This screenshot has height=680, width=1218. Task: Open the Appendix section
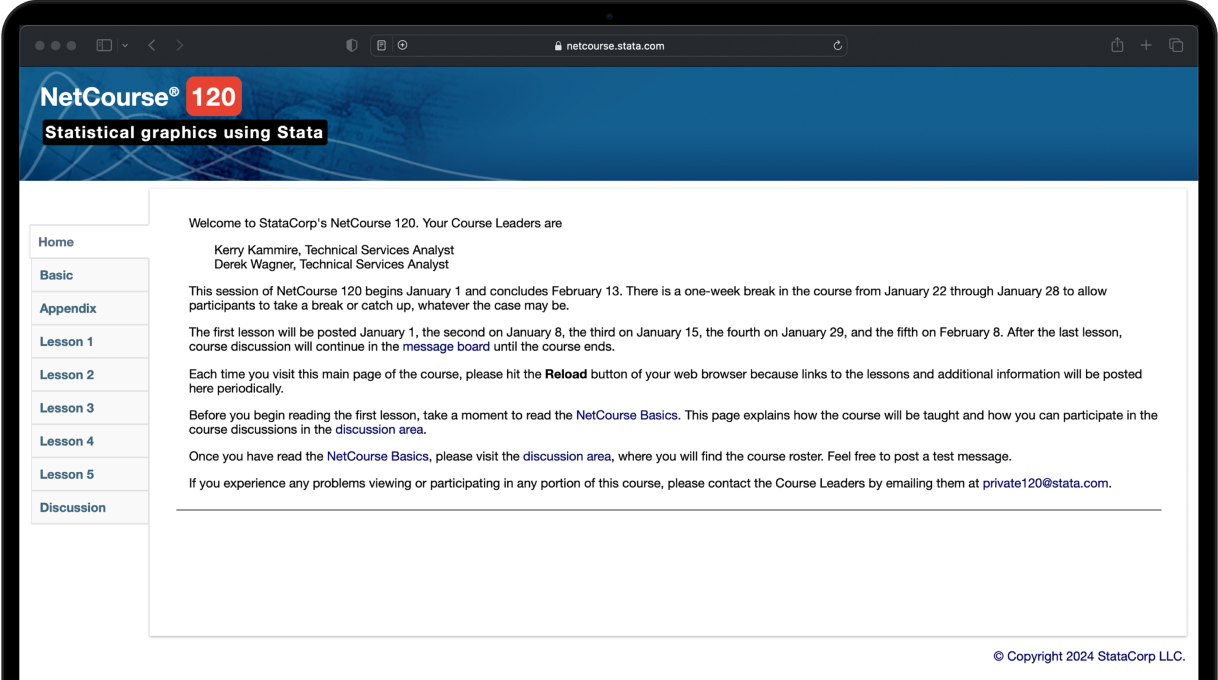(68, 308)
